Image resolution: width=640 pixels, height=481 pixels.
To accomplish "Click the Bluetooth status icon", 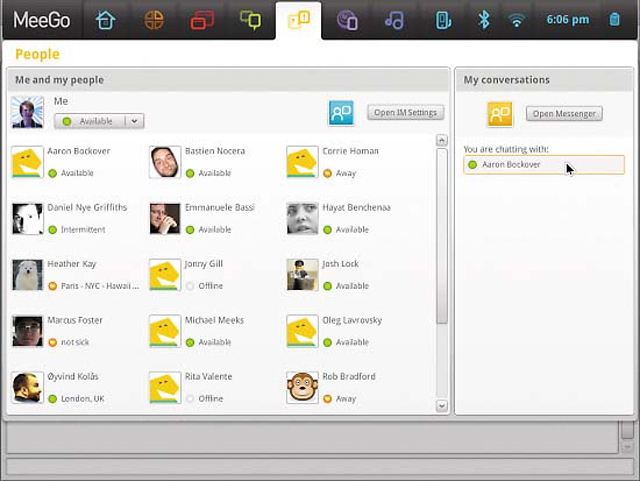I will tap(484, 20).
